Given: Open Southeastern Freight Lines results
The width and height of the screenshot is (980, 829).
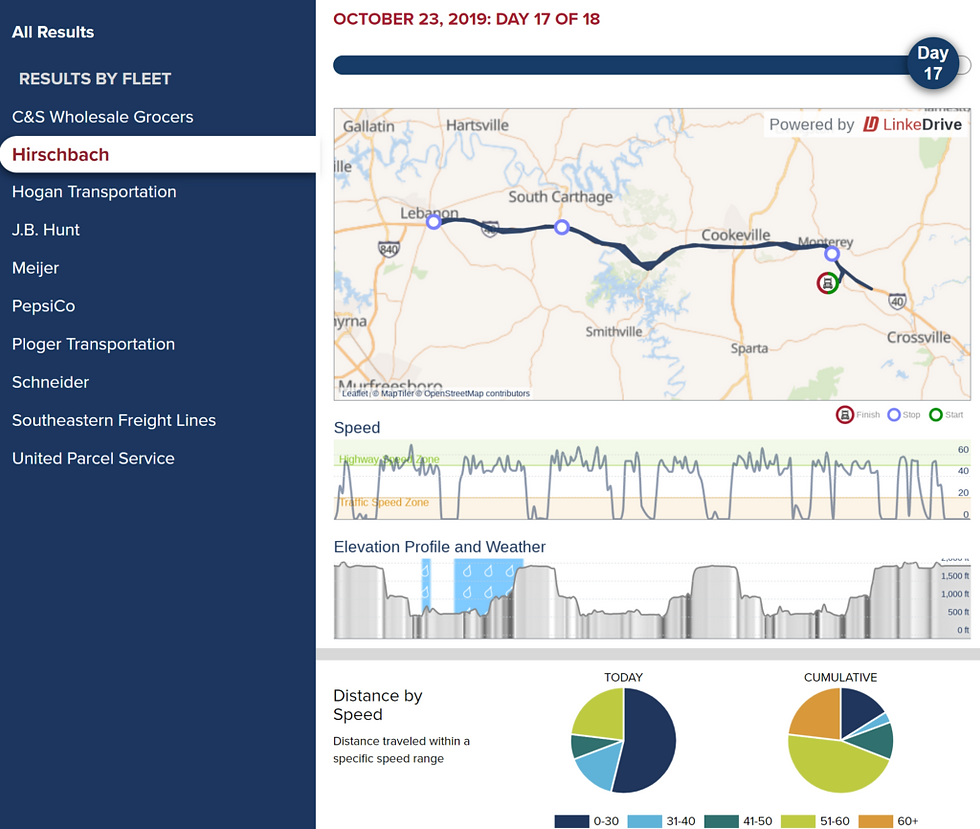Looking at the screenshot, I should pos(114,421).
